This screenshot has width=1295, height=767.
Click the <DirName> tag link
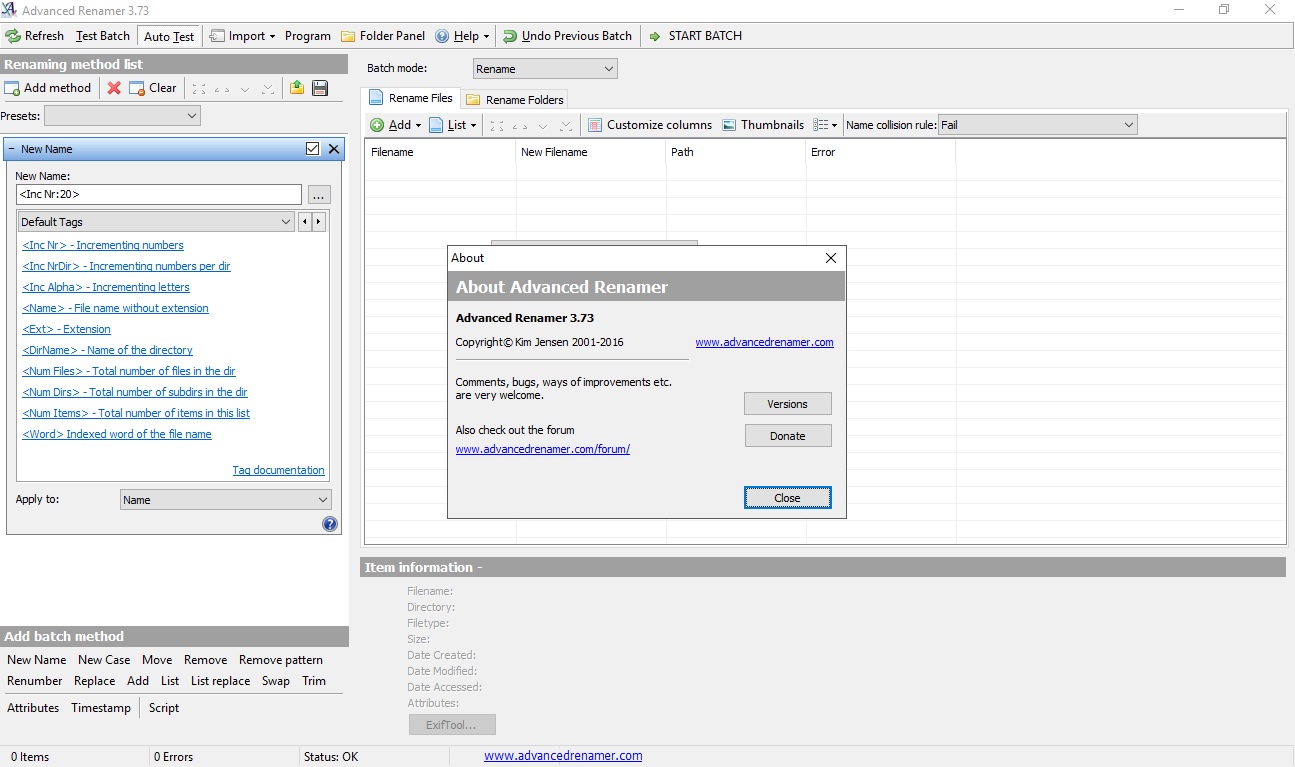click(107, 350)
